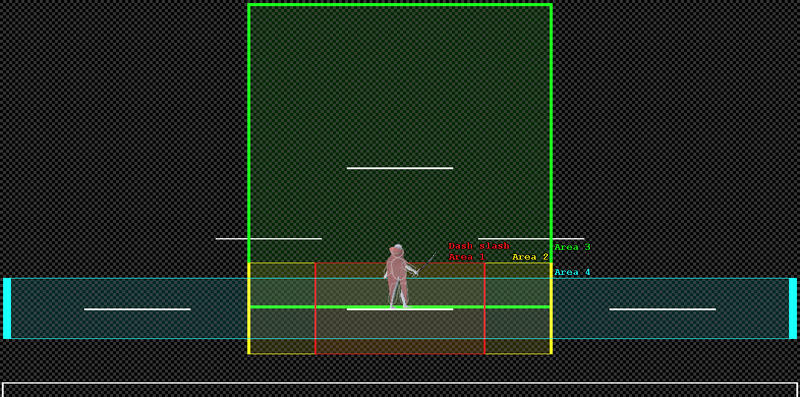
Task: Click the white platform under the character
Action: coord(400,309)
